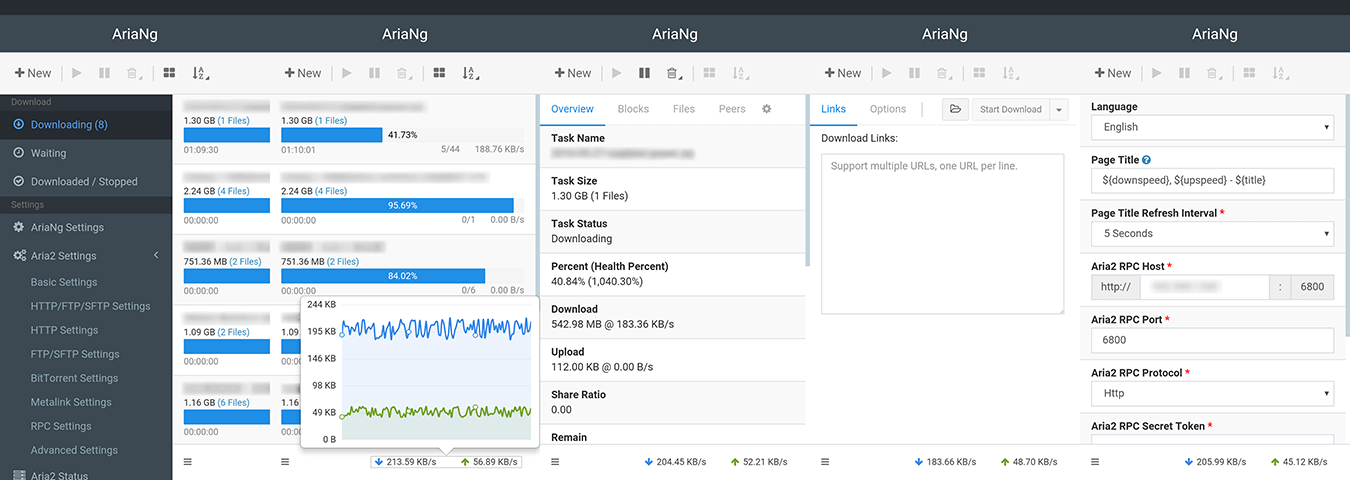Click the upload speed indicator 56.89 KB/s
The image size is (1350, 480).
pos(489,462)
